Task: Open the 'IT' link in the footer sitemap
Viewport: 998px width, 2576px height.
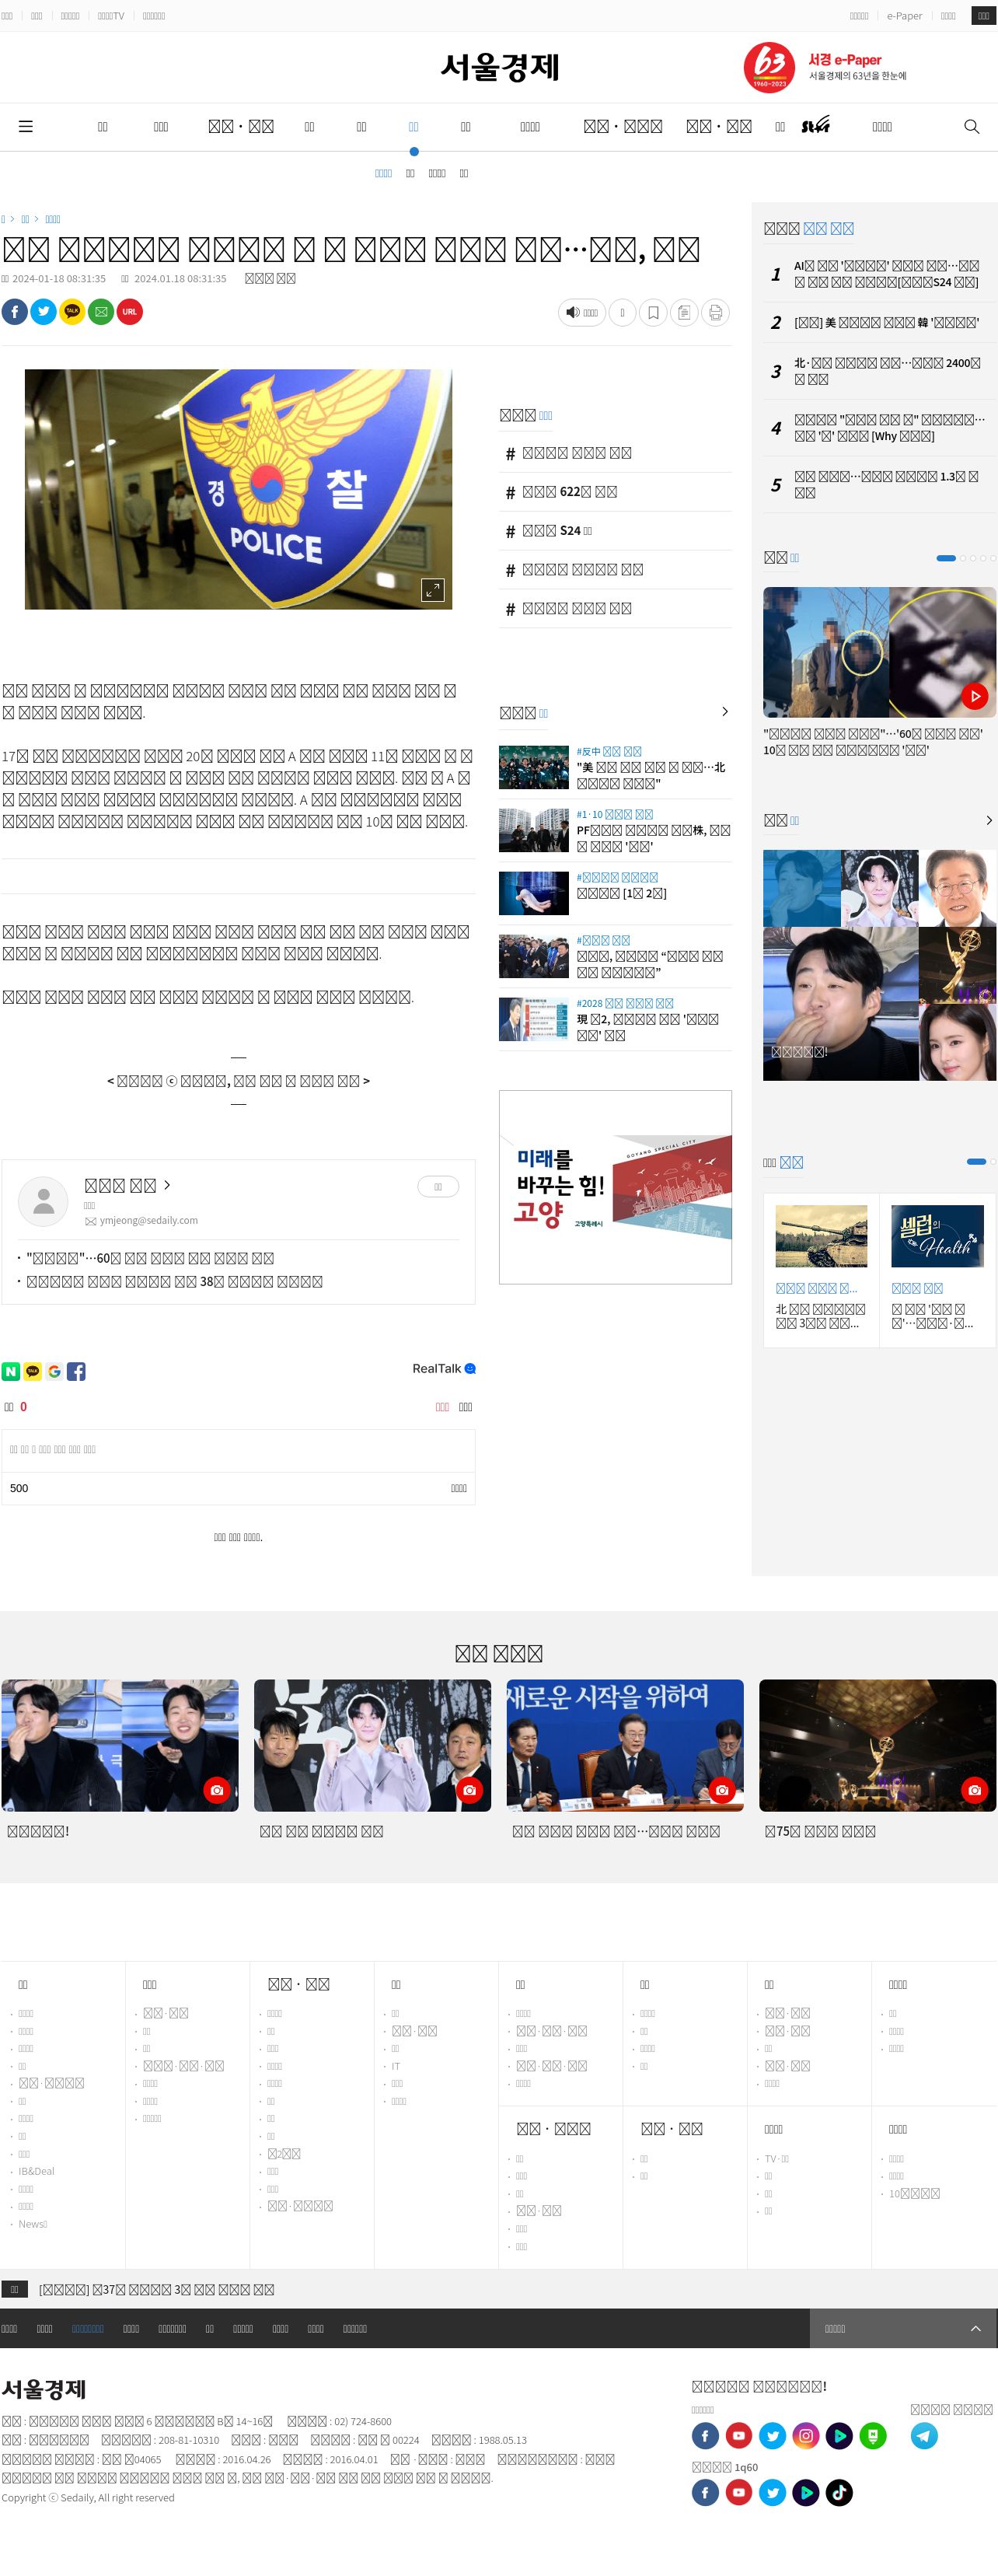Action: pyautogui.click(x=395, y=2066)
